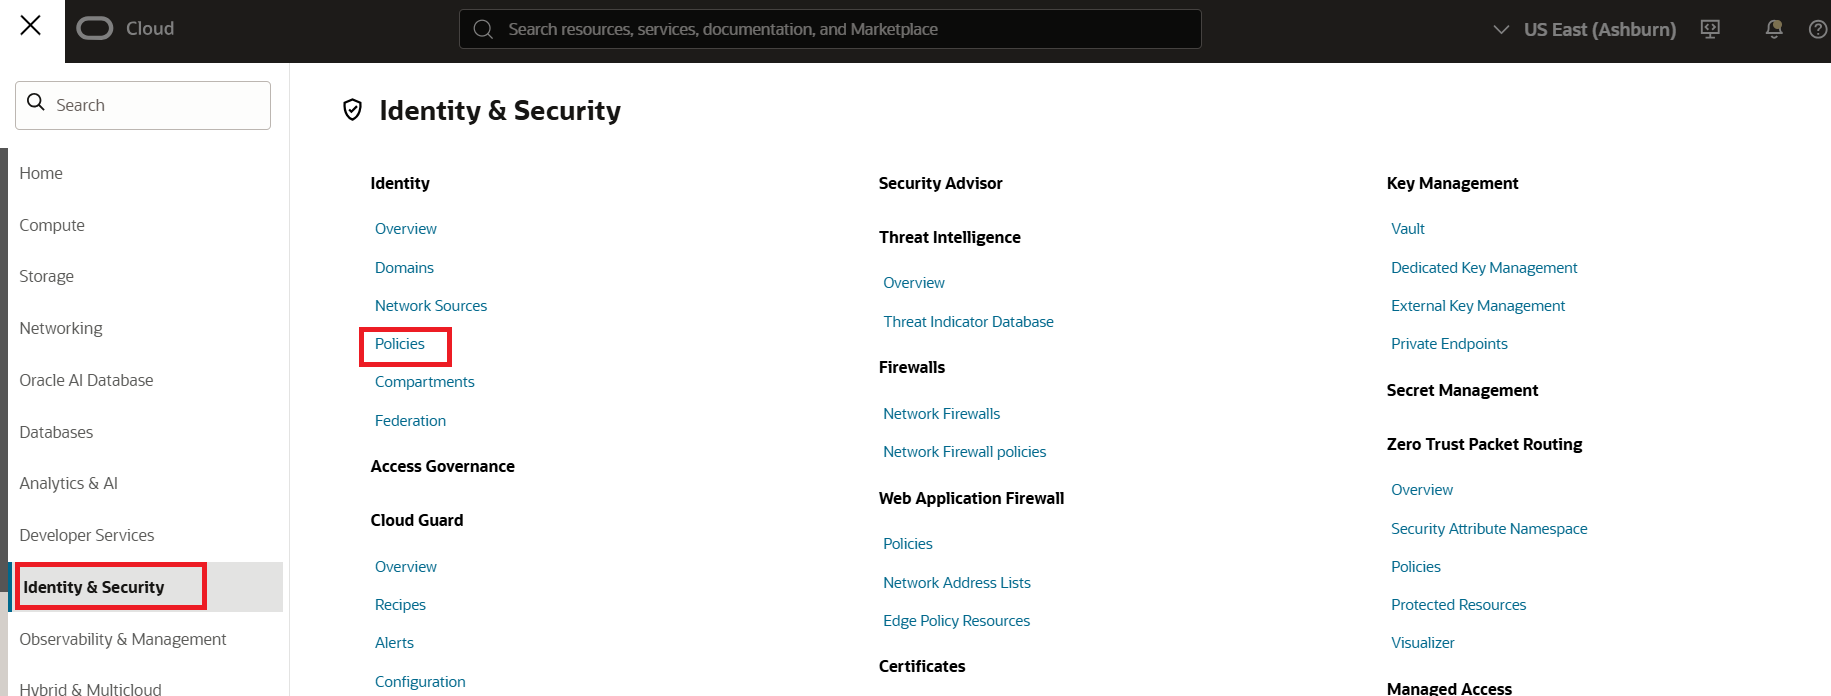Viewport: 1831px width, 696px height.
Task: Select Developer Services in the menu
Action: [87, 535]
